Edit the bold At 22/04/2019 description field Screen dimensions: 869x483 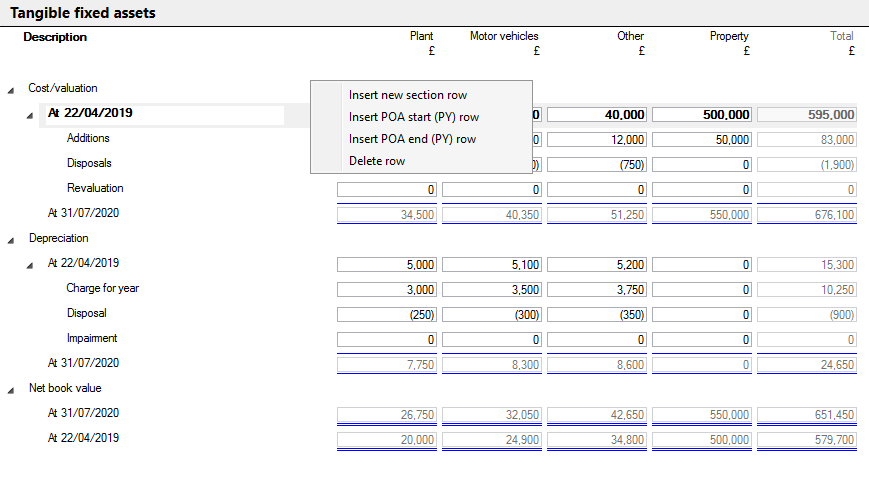(x=165, y=115)
